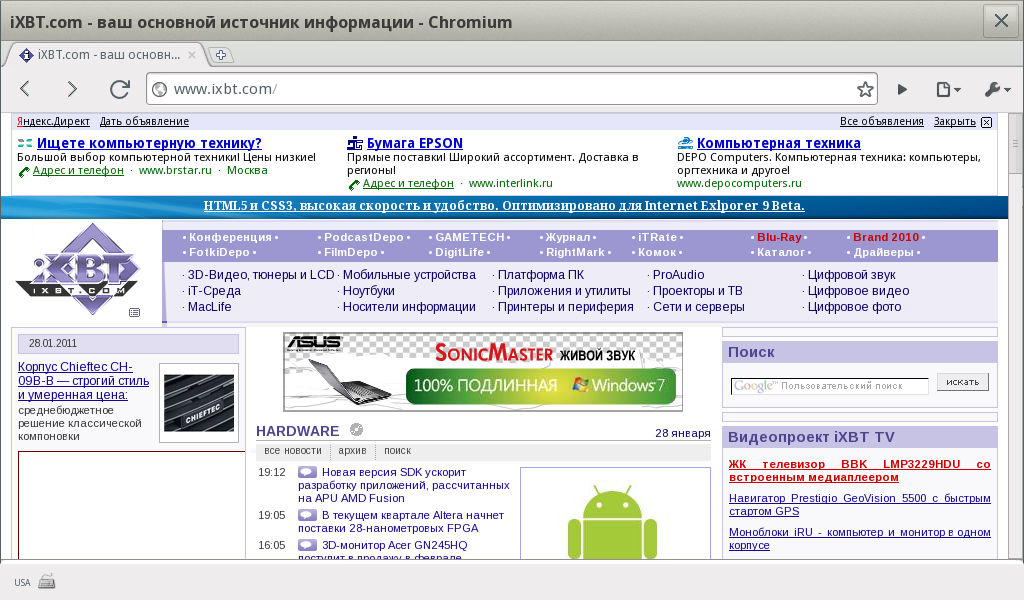Open Все объявления link
Image resolution: width=1024 pixels, height=600 pixels.
pos(882,121)
